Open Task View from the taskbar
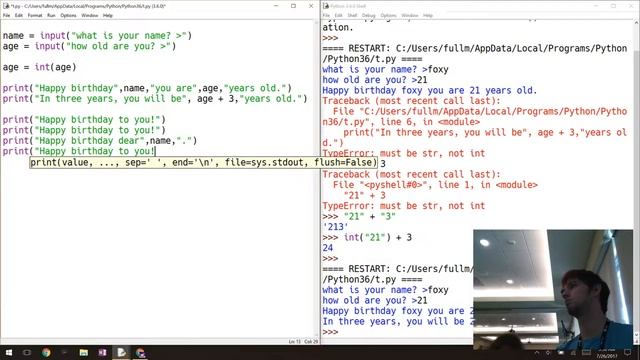The image size is (640, 360). pyautogui.click(x=27, y=353)
